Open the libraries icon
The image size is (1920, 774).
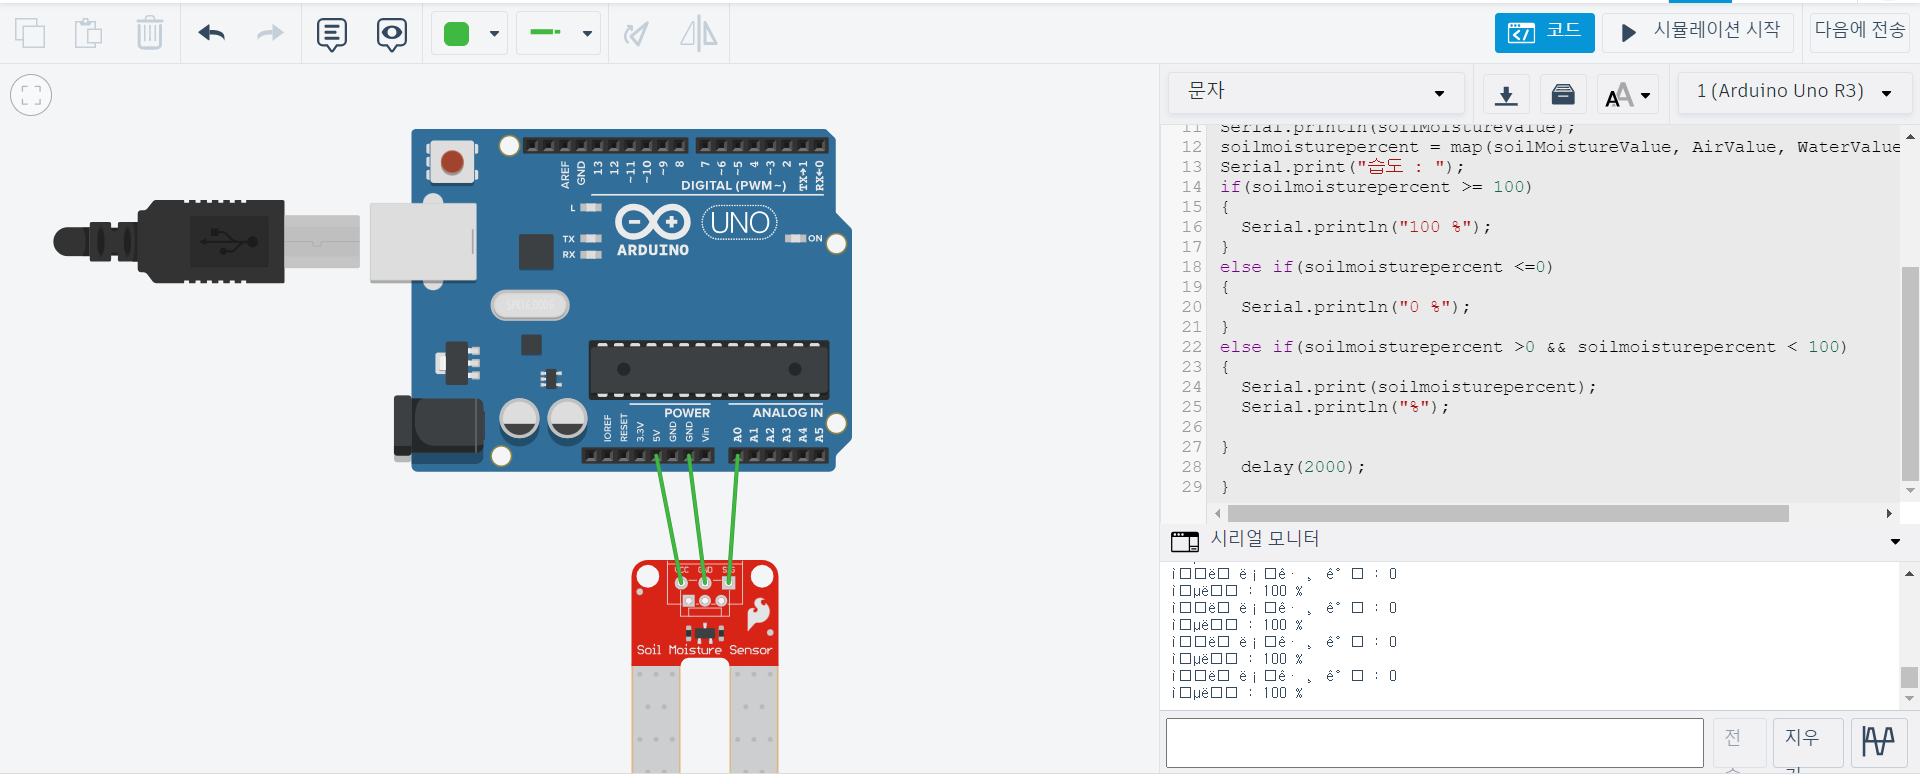[1563, 95]
